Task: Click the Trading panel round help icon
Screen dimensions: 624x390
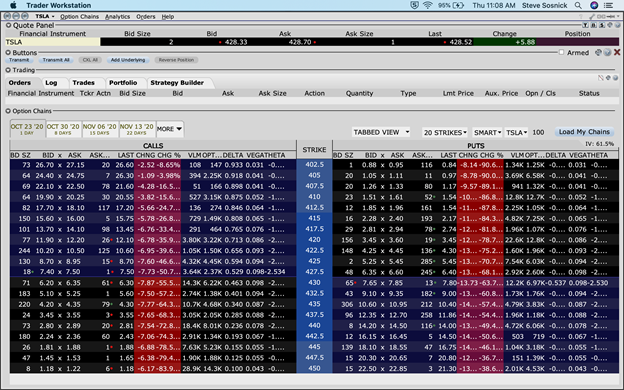Action: tap(616, 78)
